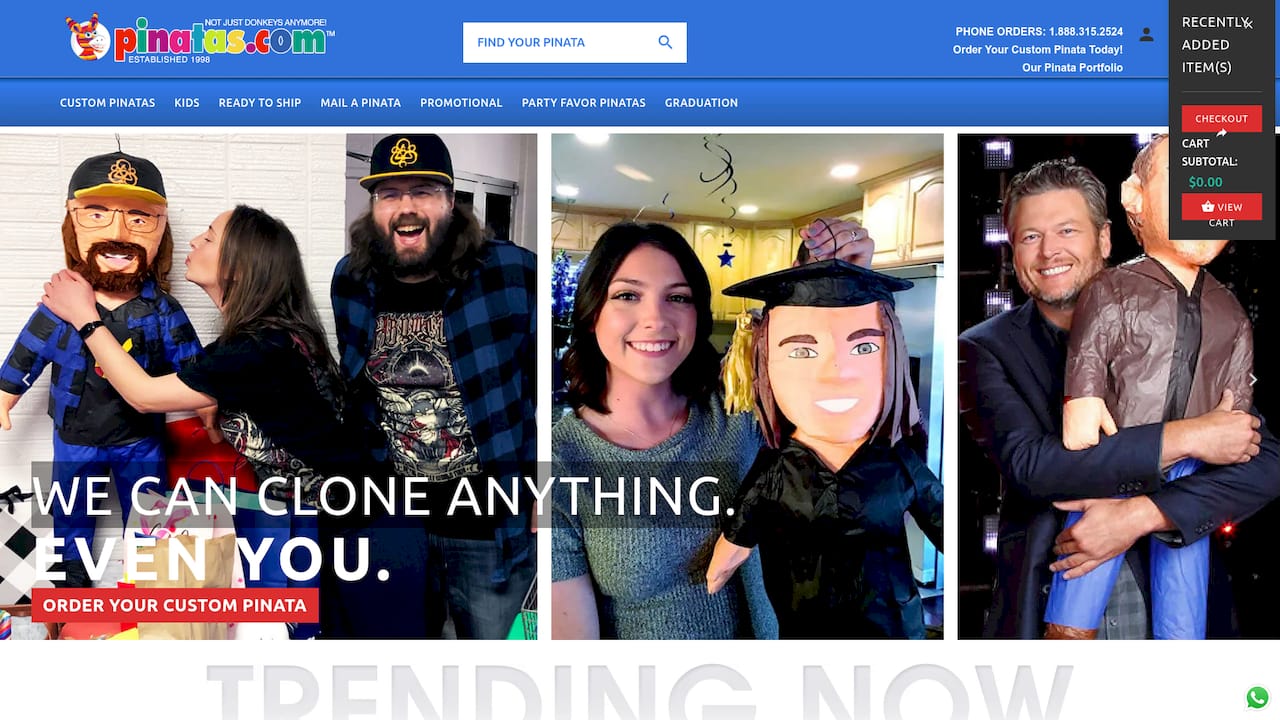This screenshot has width=1280, height=720.
Task: Open Our Pinata Portfolio link
Action: (x=1072, y=68)
